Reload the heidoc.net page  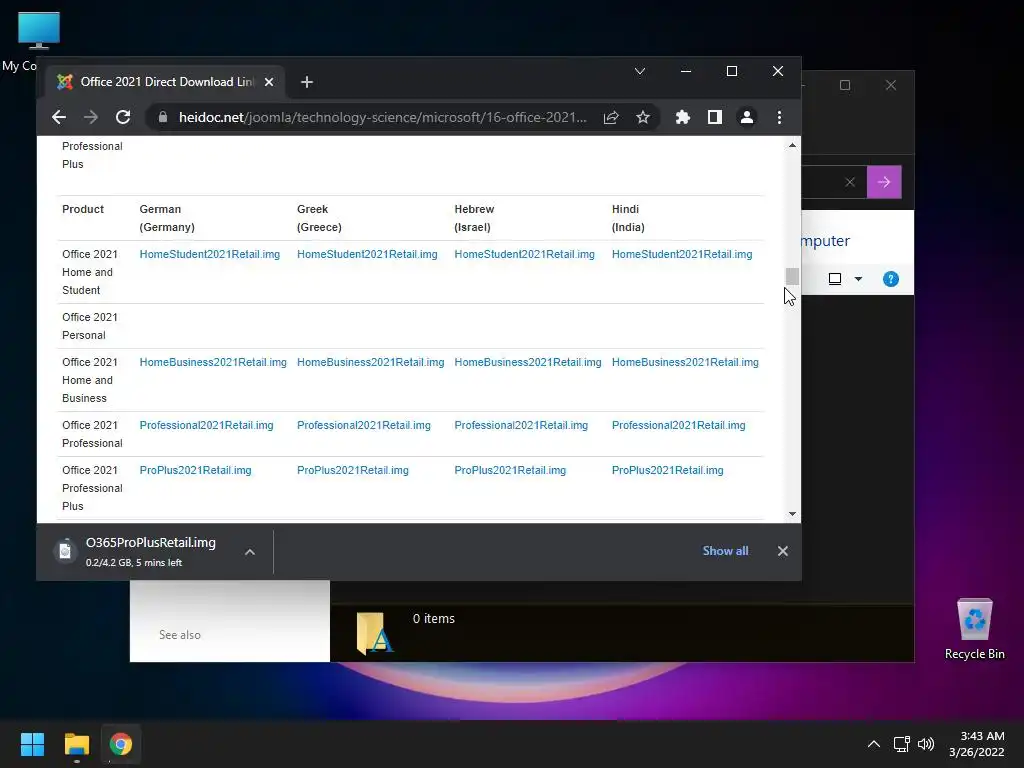click(x=123, y=118)
